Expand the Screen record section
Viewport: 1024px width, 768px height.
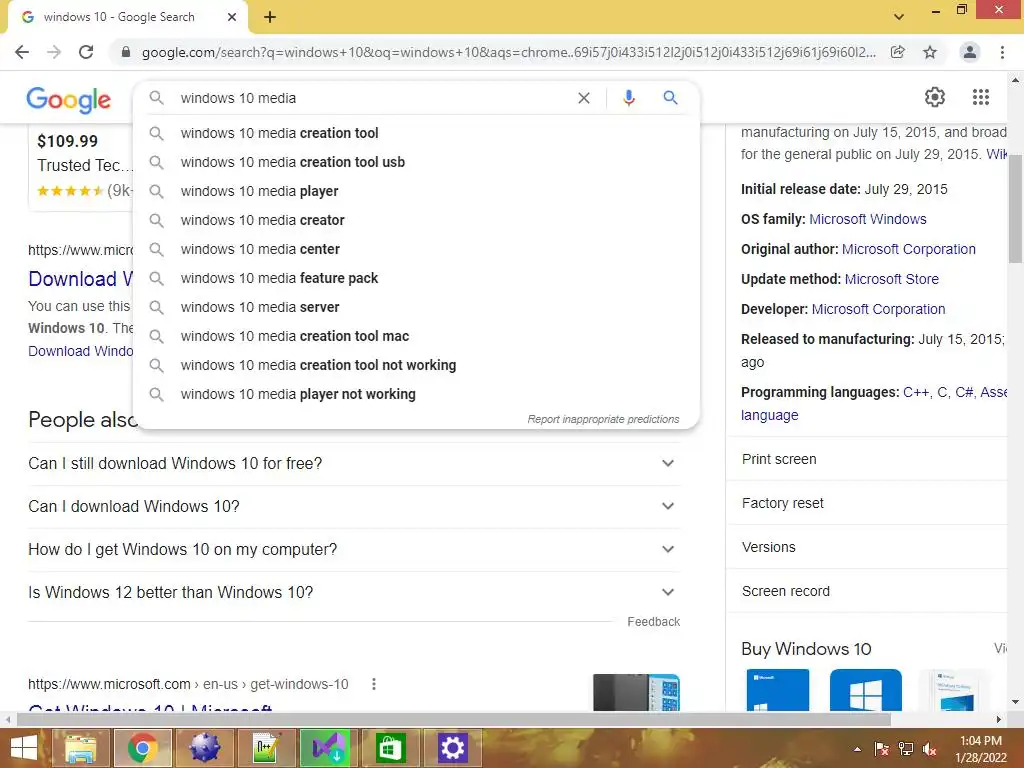[866, 591]
